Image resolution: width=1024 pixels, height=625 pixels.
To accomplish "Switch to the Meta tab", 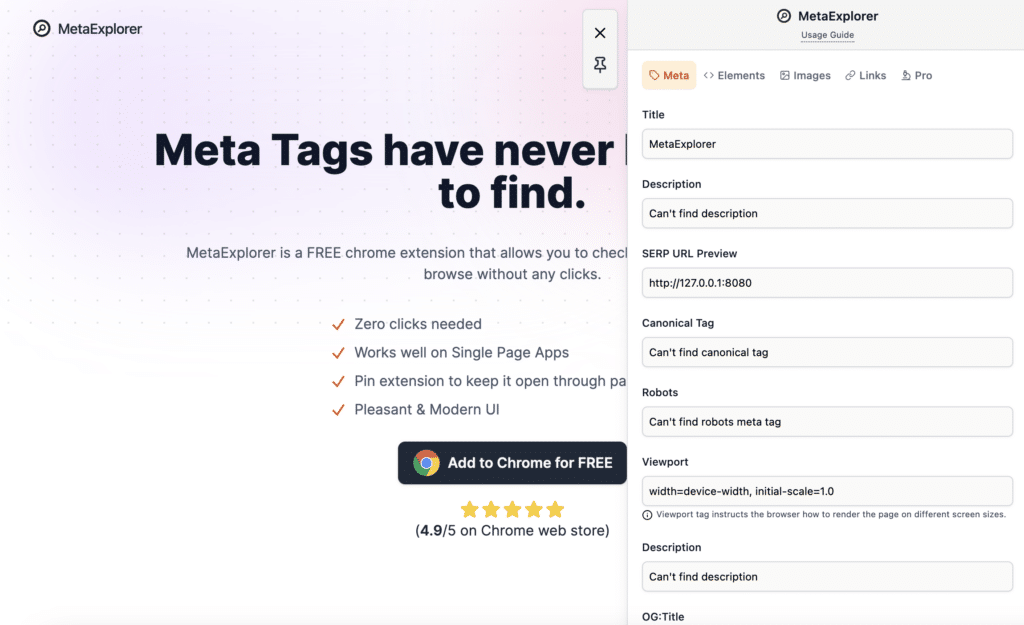I will (x=669, y=75).
